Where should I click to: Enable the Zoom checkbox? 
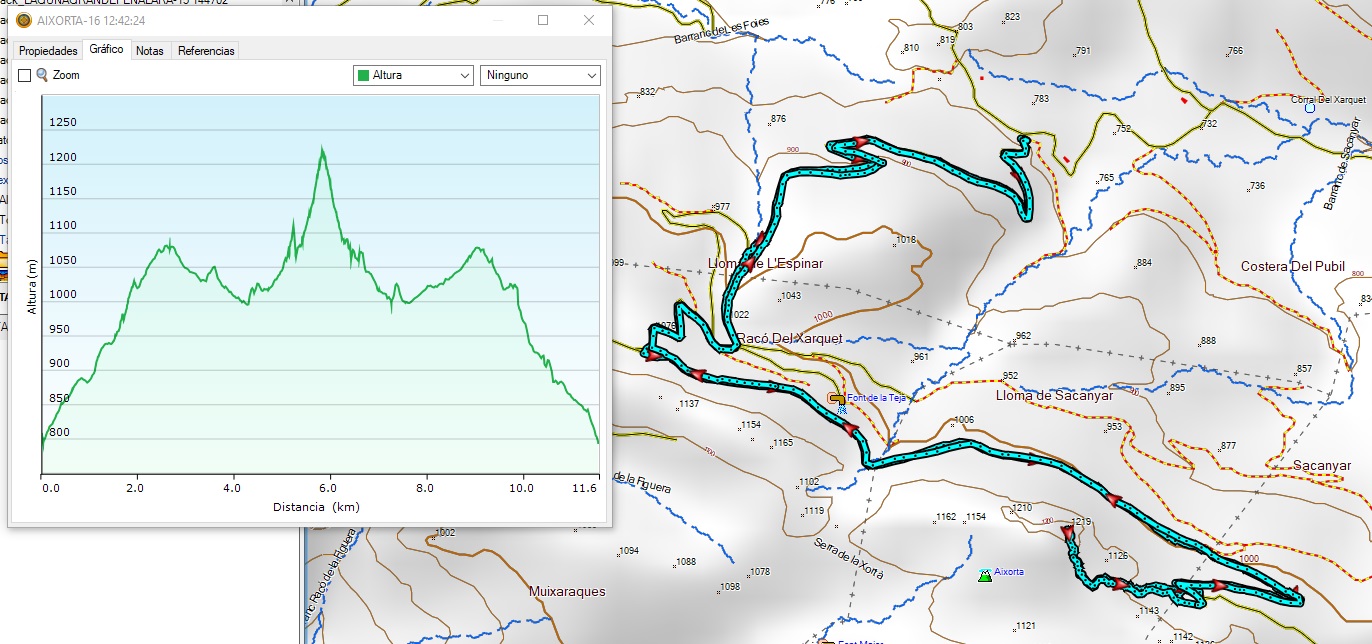25,75
